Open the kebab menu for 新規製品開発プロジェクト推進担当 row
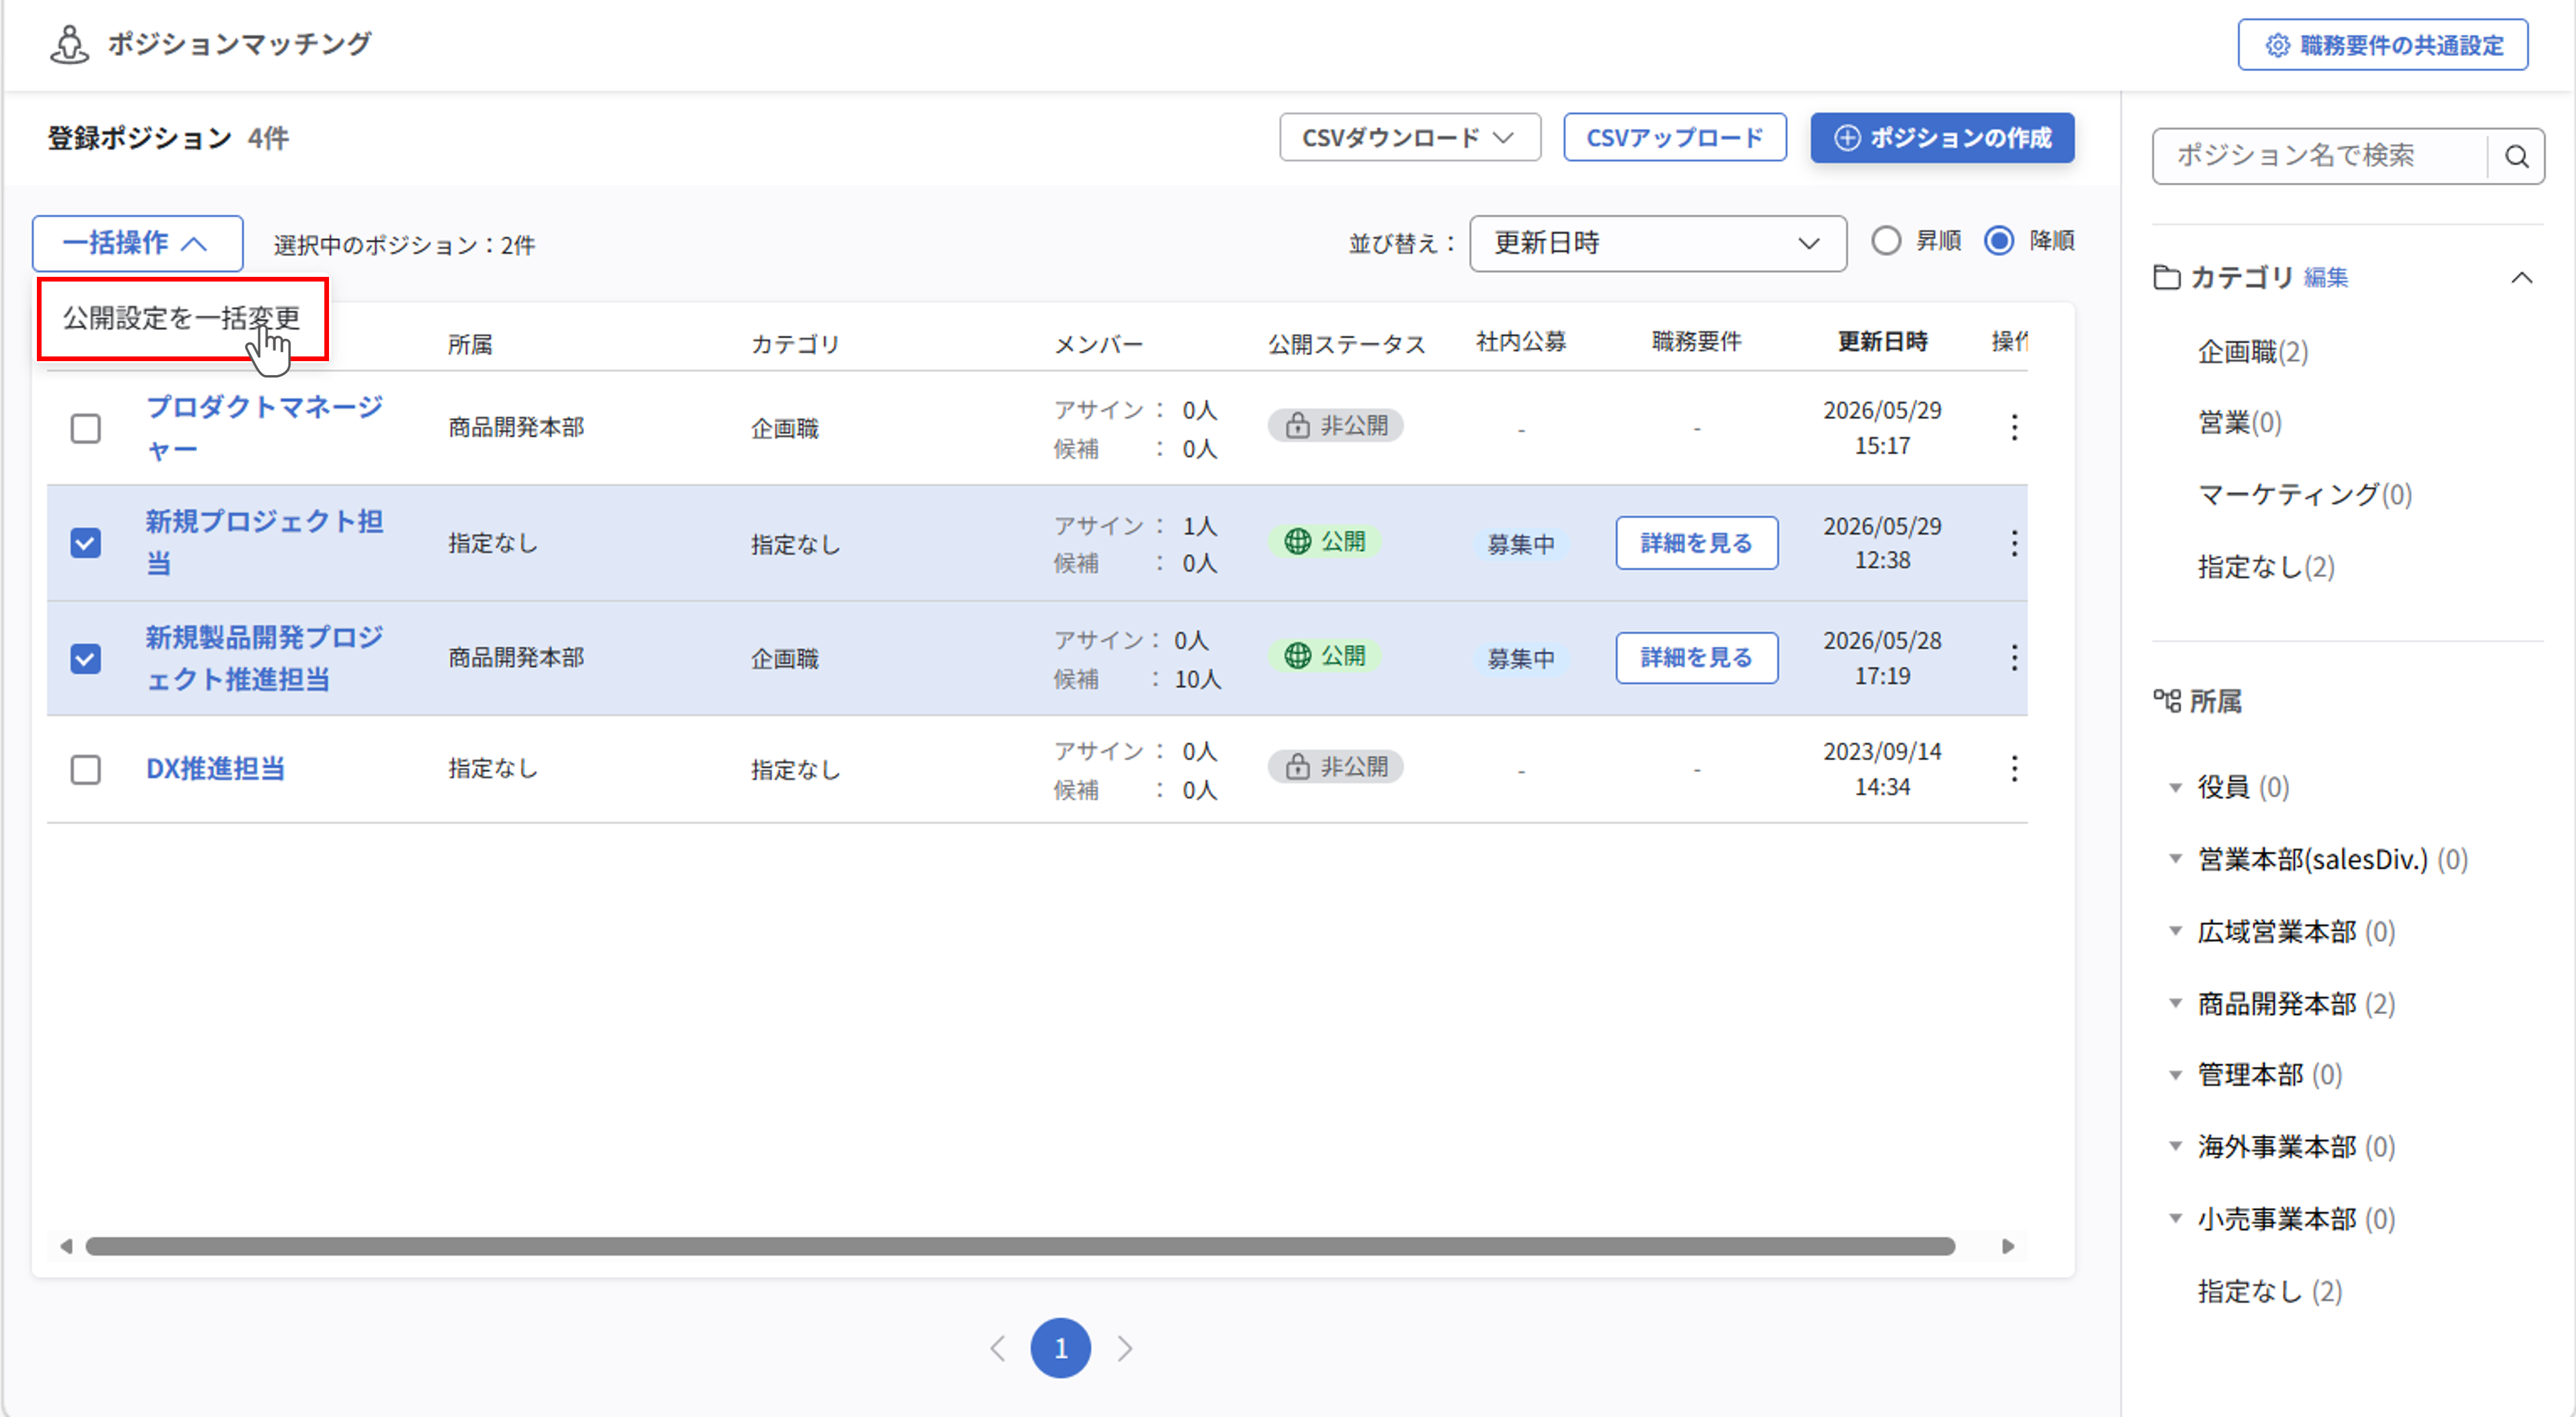 [x=2014, y=658]
